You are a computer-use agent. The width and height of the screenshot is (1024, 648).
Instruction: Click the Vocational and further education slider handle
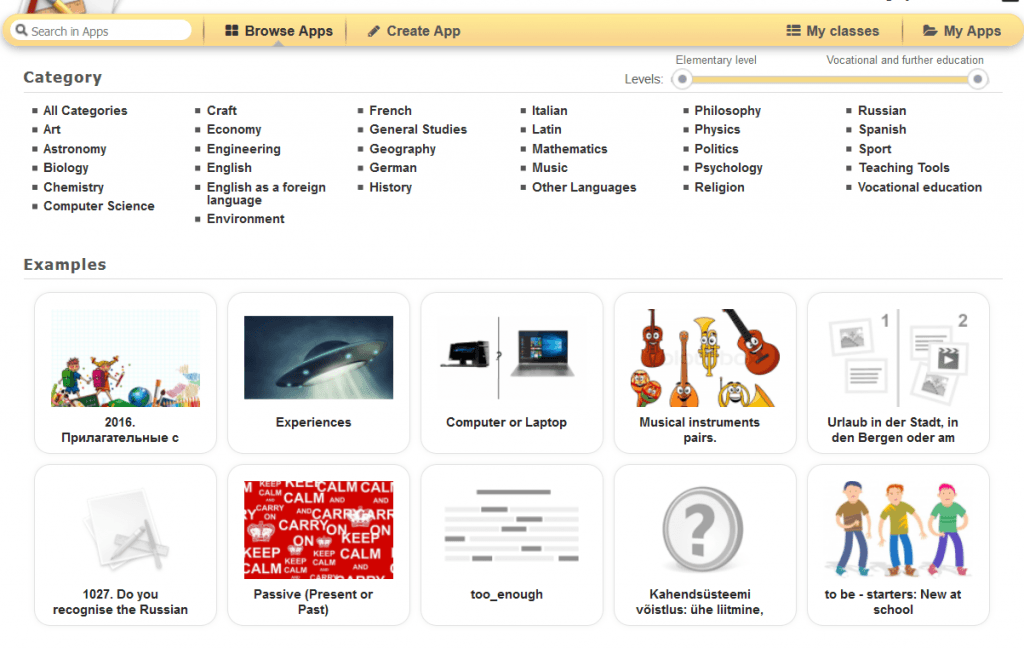[x=977, y=79]
